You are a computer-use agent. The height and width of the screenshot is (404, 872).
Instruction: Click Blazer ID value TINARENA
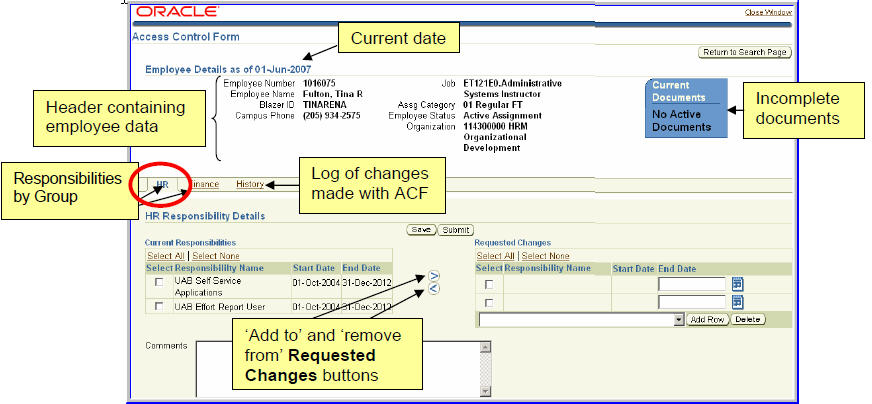(x=324, y=105)
